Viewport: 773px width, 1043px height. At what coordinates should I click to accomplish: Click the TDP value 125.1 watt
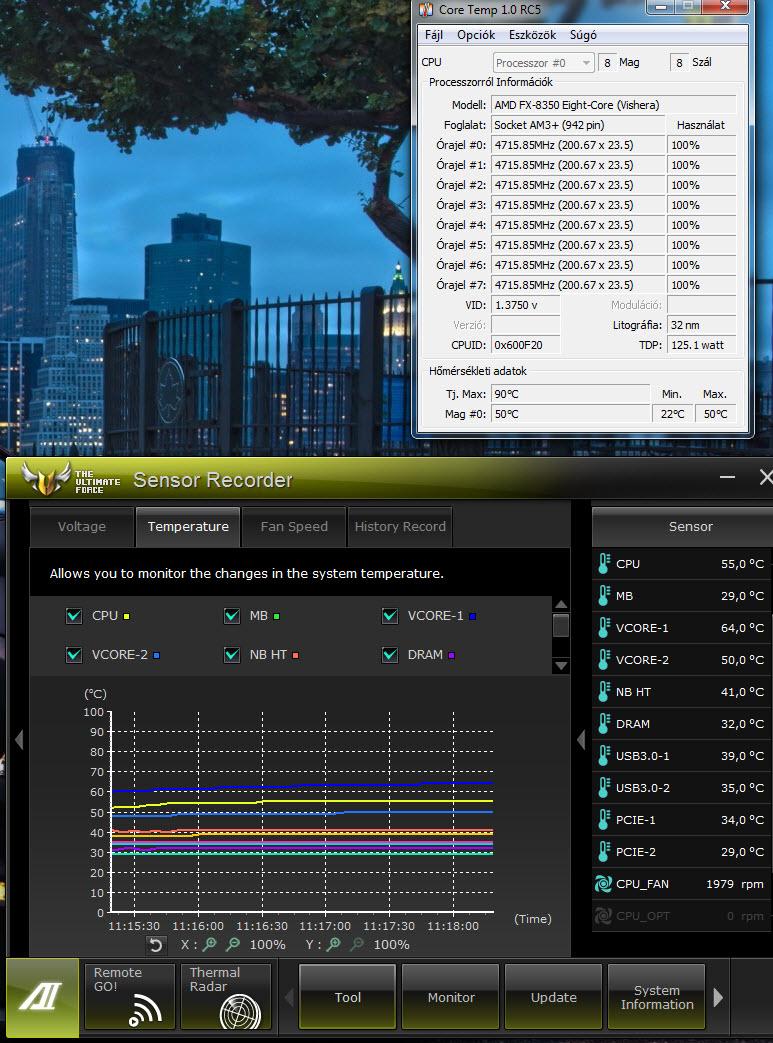(701, 345)
